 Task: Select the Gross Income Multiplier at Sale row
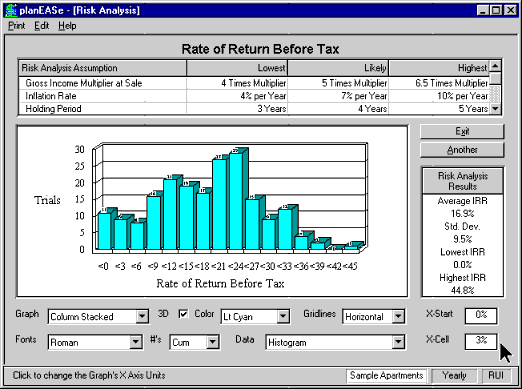tap(254, 83)
